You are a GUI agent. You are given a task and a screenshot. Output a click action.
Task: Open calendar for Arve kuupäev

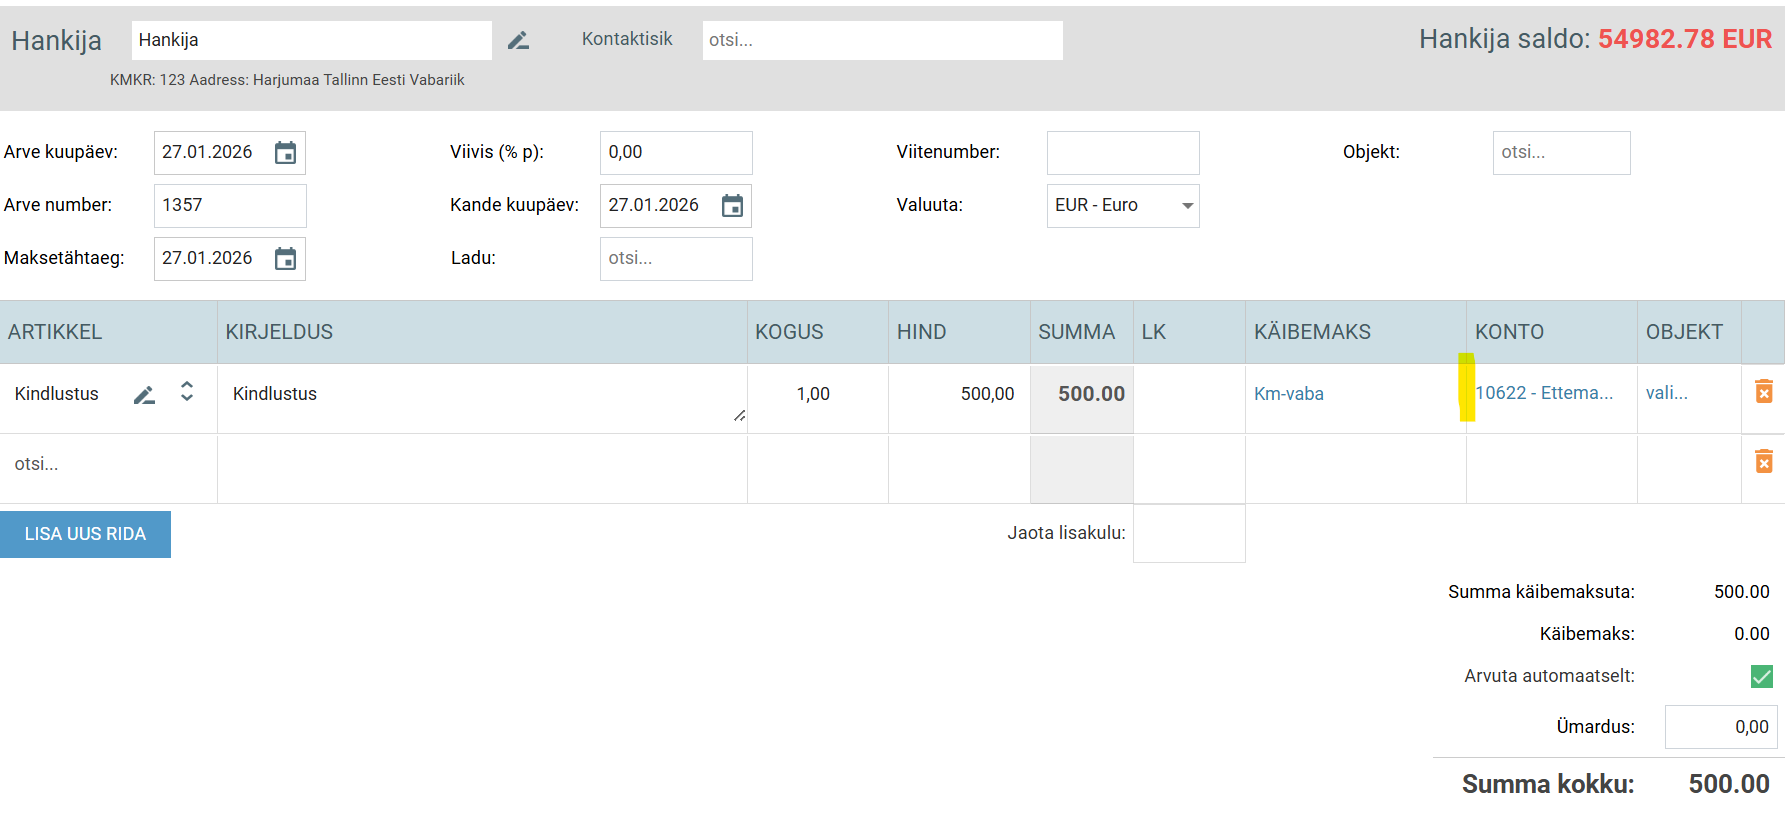tap(285, 153)
